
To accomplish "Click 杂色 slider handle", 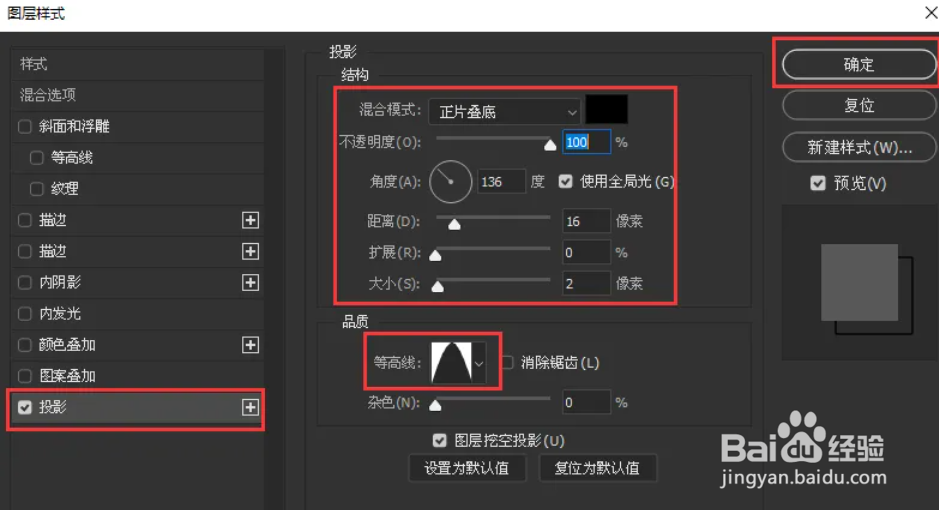I will pyautogui.click(x=435, y=406).
